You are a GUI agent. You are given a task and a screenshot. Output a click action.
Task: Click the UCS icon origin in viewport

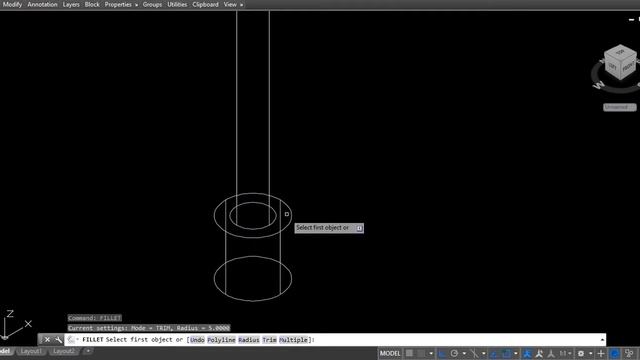[4, 338]
